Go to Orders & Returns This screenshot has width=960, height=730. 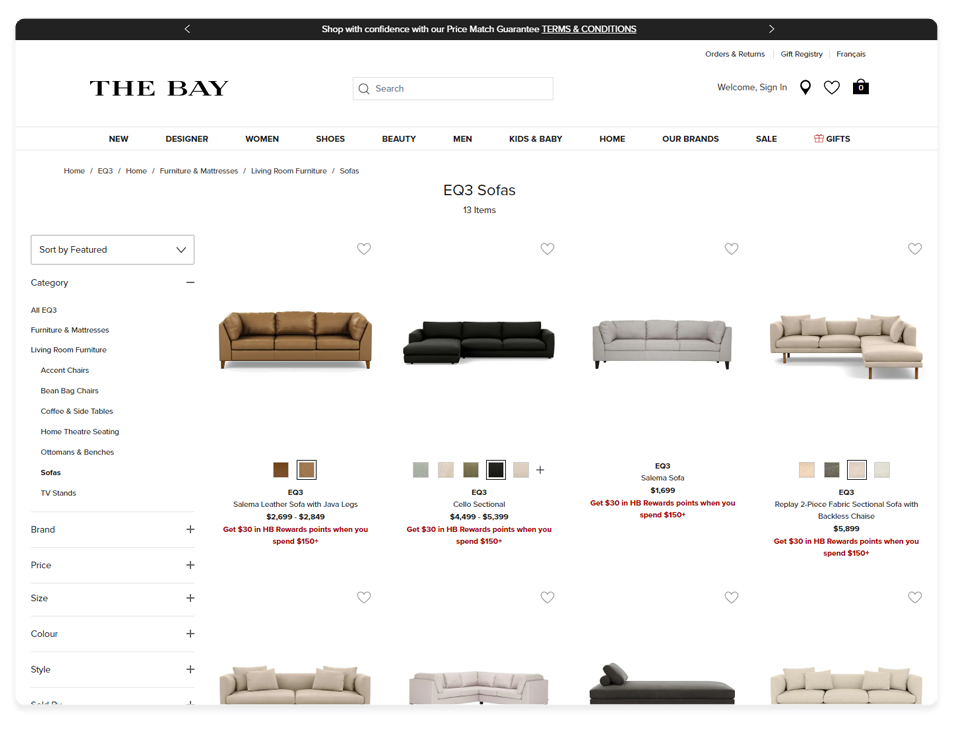tap(735, 54)
